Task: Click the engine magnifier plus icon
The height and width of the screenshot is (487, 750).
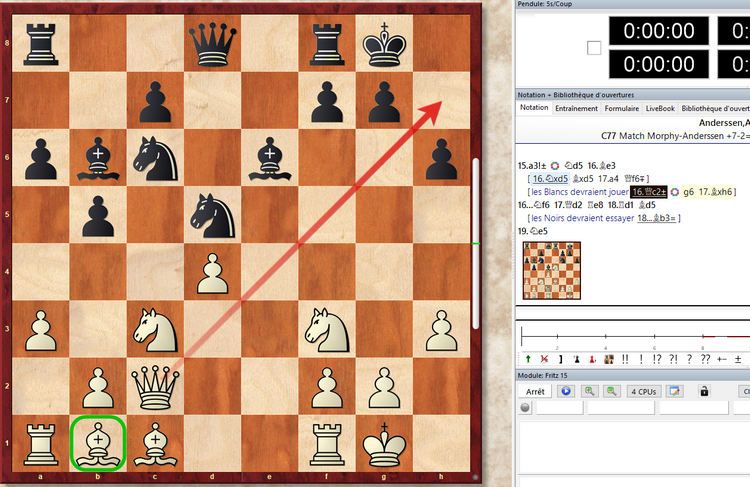Action: click(x=590, y=391)
